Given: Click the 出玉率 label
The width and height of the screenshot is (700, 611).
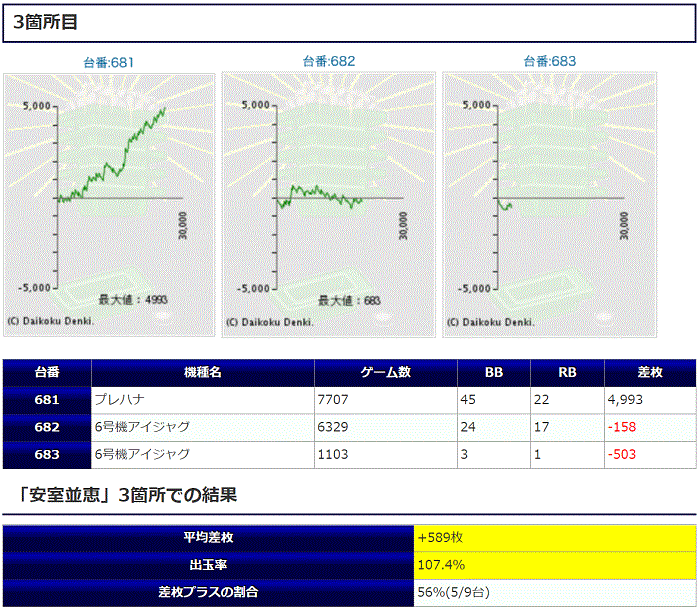Looking at the screenshot, I should tap(208, 565).
